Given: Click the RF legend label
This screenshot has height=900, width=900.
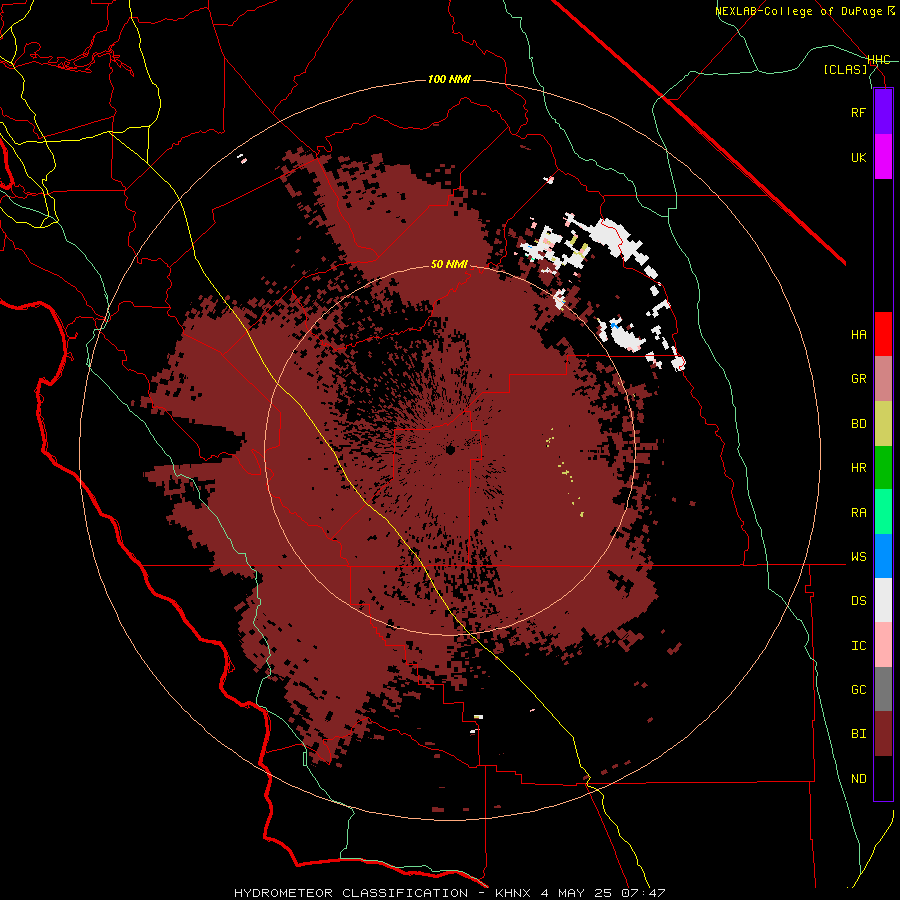Looking at the screenshot, I should (x=858, y=113).
